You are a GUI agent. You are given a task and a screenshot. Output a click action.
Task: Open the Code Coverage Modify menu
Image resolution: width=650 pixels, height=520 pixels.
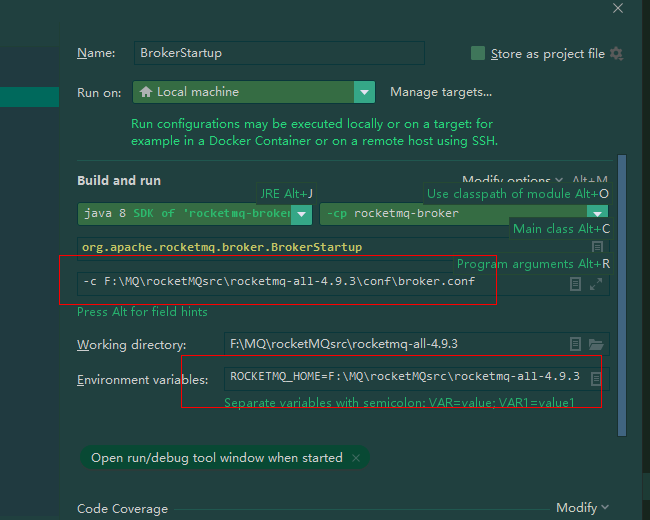[x=582, y=508]
